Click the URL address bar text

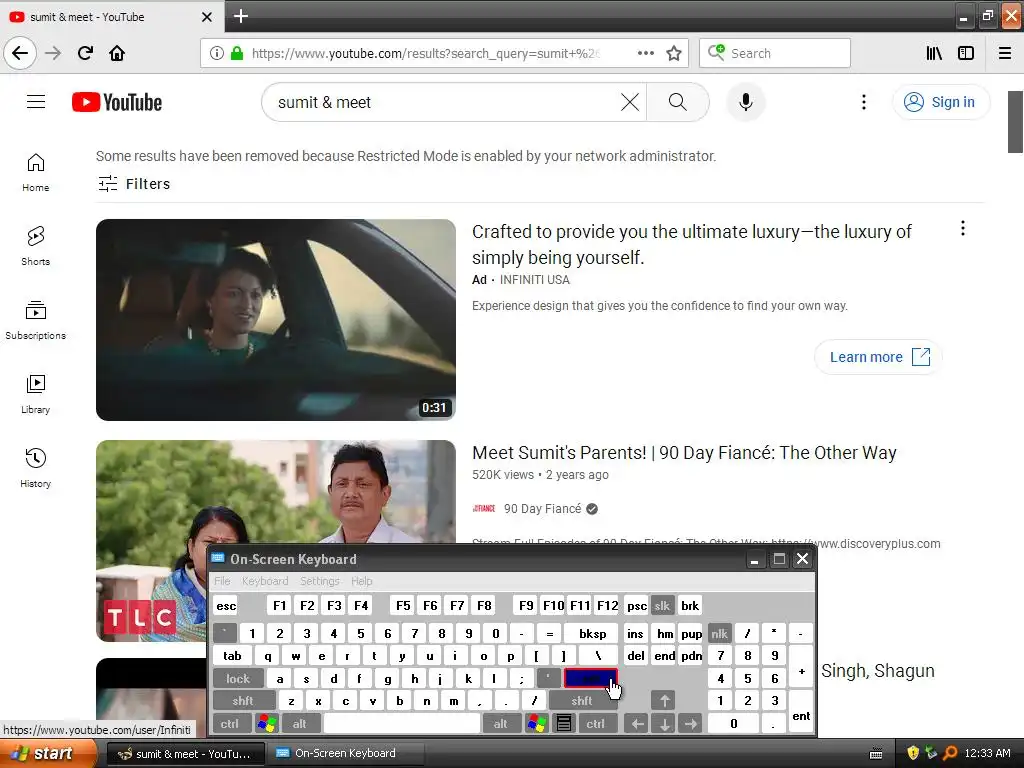click(x=426, y=53)
